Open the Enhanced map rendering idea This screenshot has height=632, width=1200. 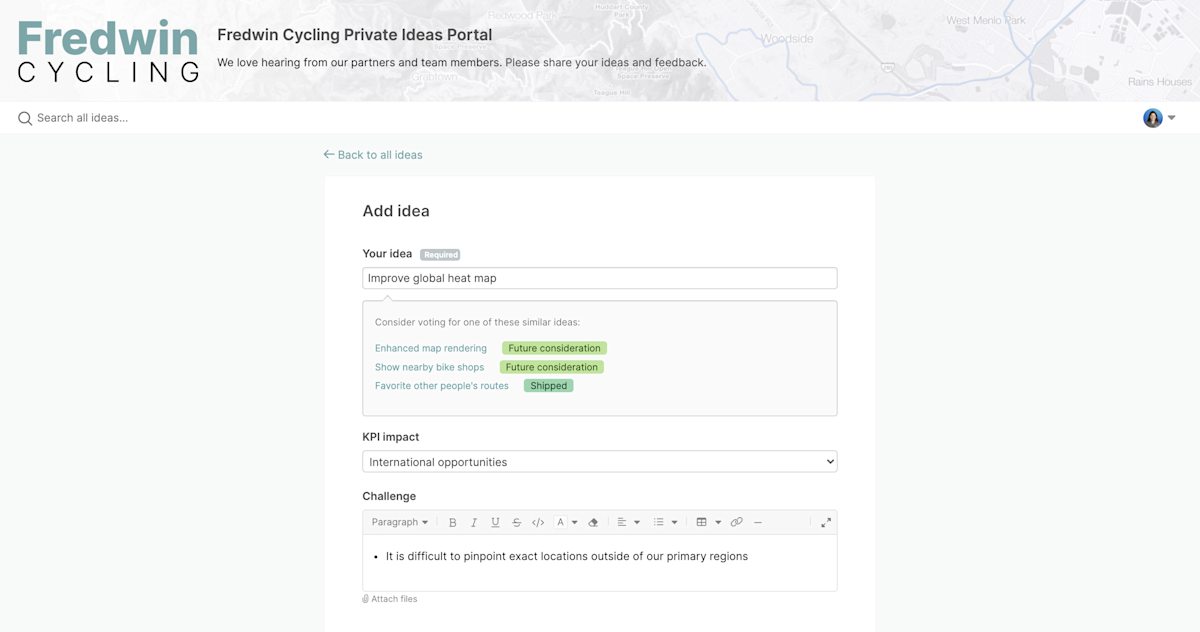pyautogui.click(x=431, y=348)
